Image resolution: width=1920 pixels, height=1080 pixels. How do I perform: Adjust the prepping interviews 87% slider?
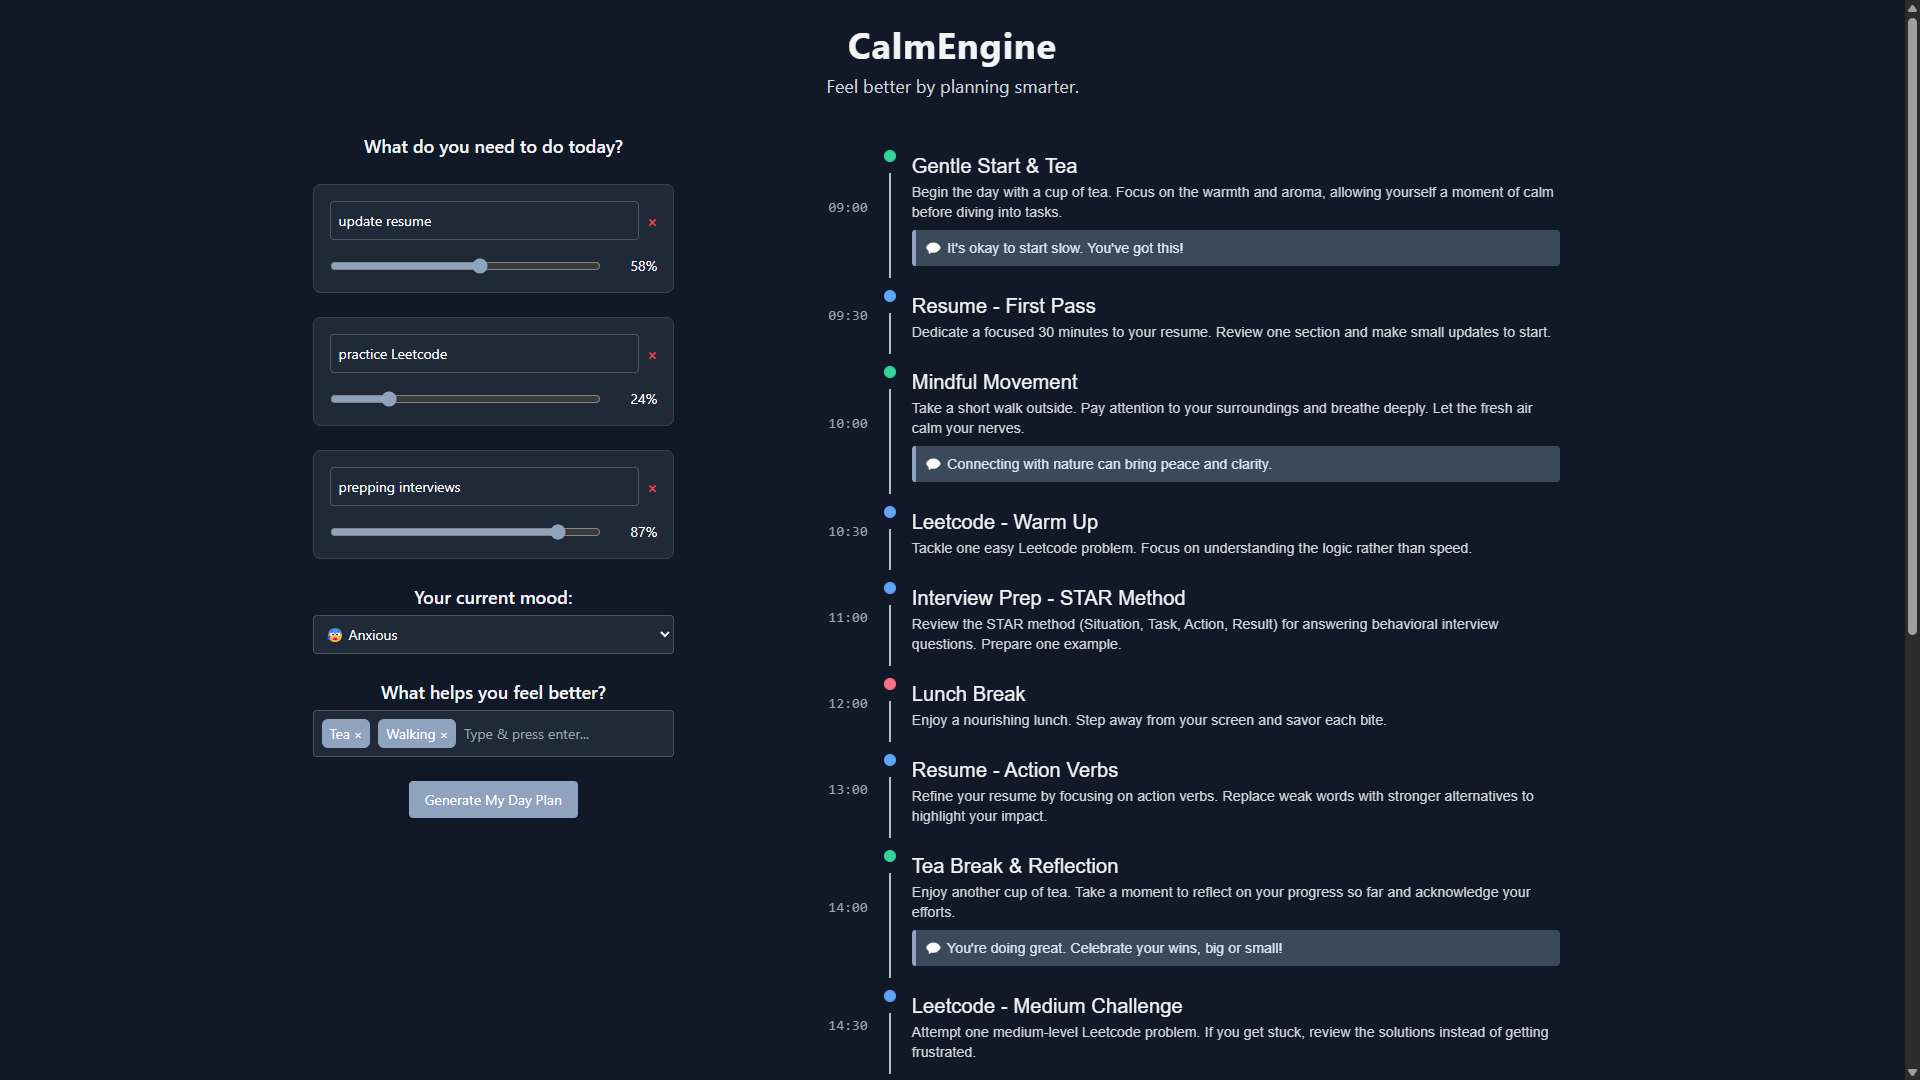pos(558,532)
